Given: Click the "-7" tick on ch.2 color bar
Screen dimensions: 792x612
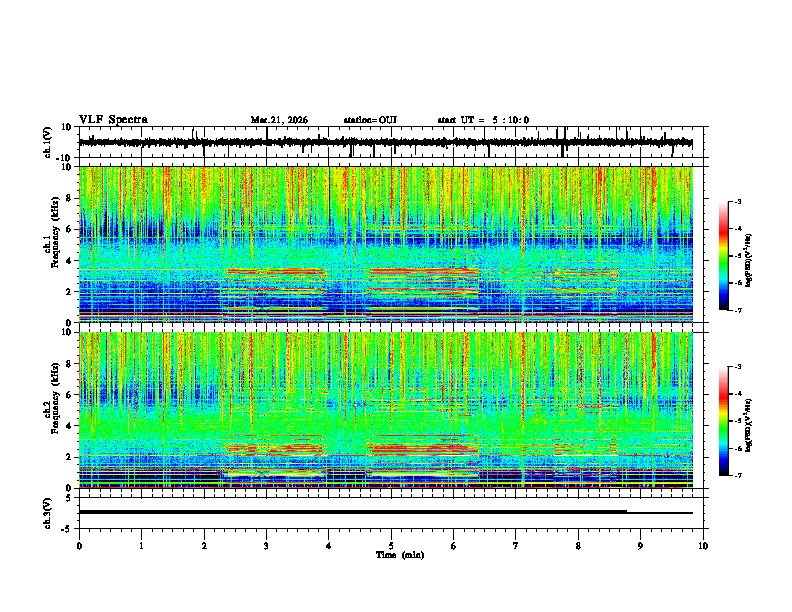Looking at the screenshot, I should (737, 475).
